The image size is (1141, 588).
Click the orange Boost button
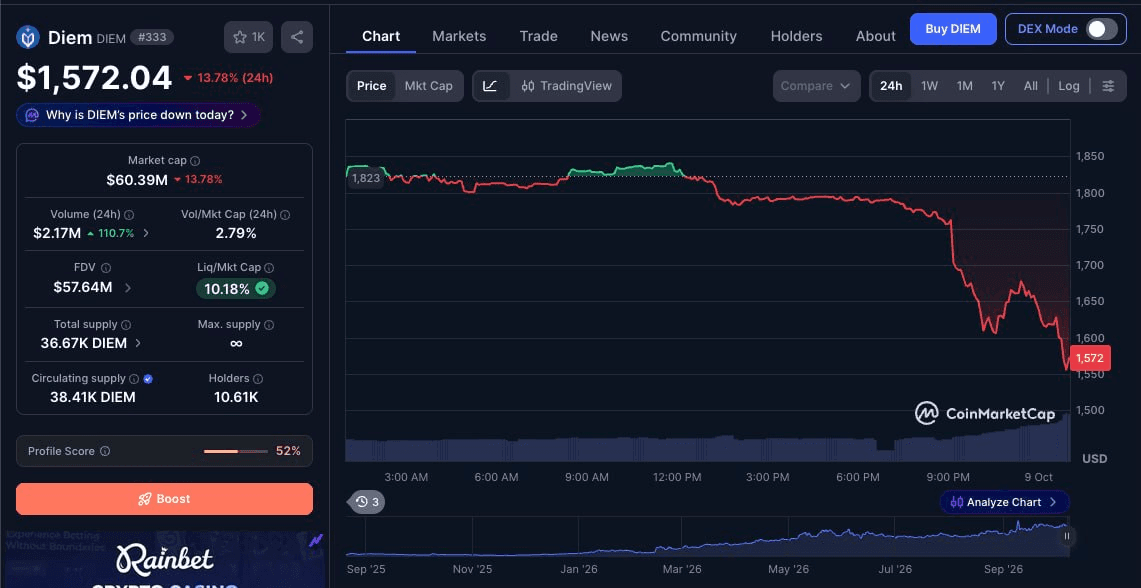tap(164, 499)
